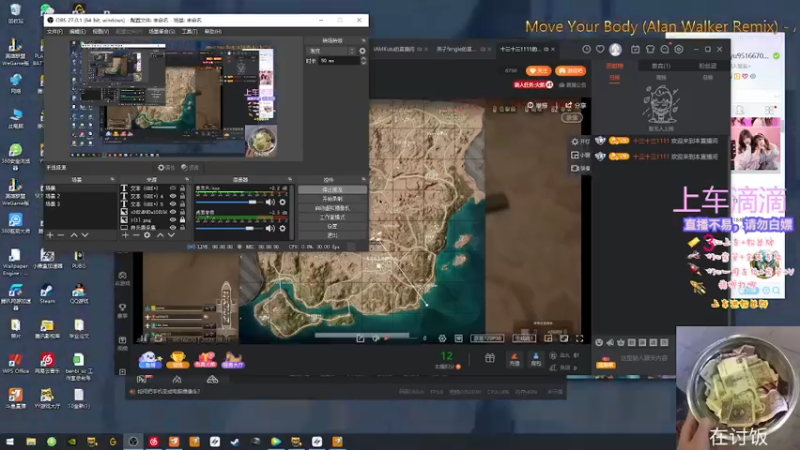Switch to 贵宾(1) tab in stream sidebar
Image resolution: width=800 pixels, height=450 pixels.
pos(661,66)
